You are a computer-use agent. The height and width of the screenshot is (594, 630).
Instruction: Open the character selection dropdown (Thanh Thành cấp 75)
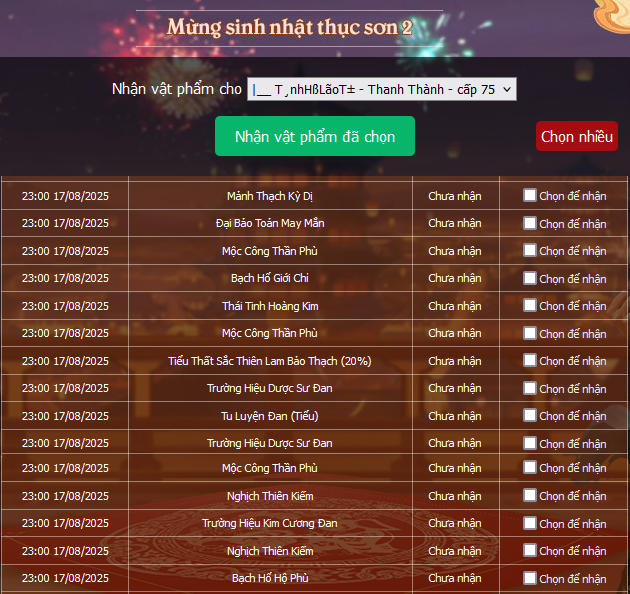click(382, 89)
